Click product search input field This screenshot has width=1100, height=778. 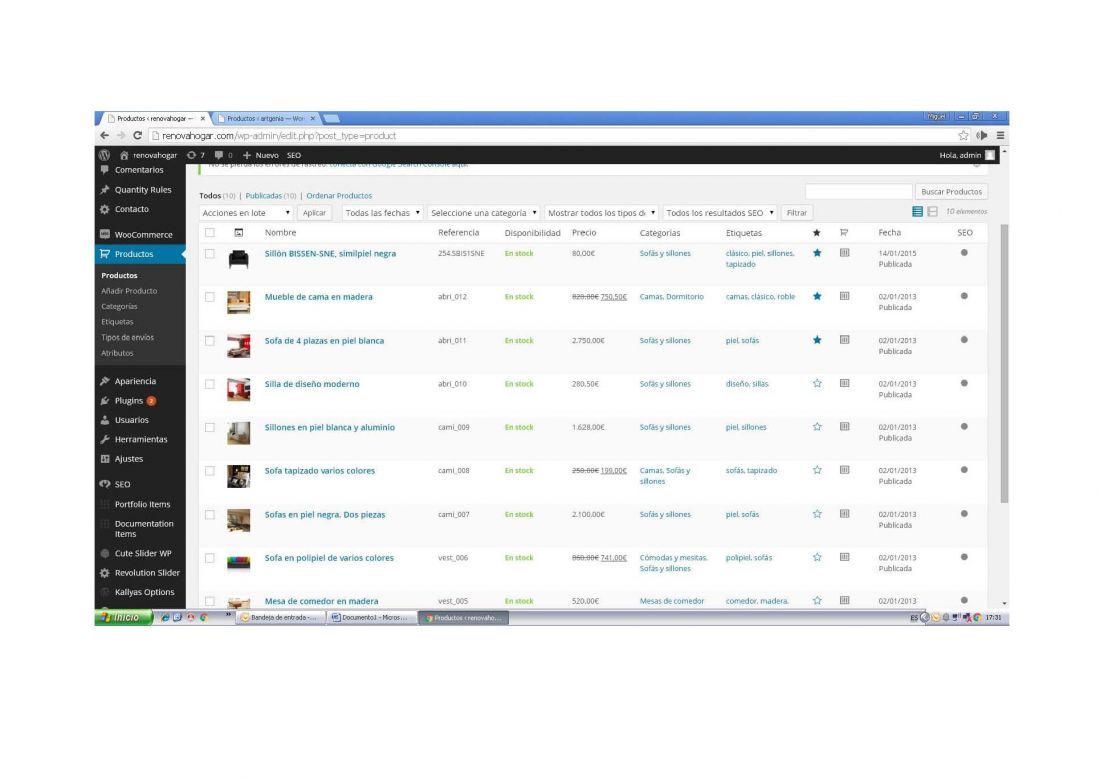[x=858, y=192]
